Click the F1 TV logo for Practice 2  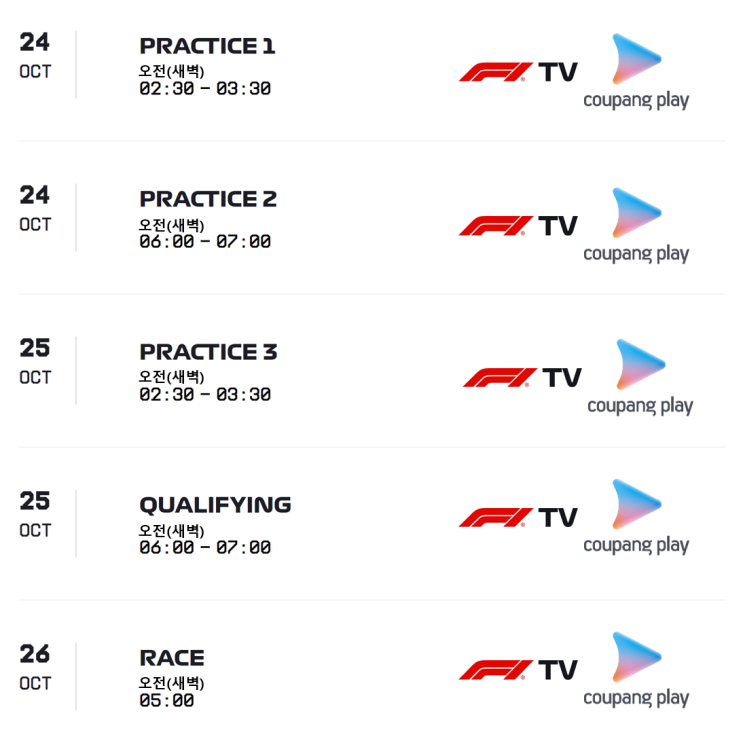(518, 226)
